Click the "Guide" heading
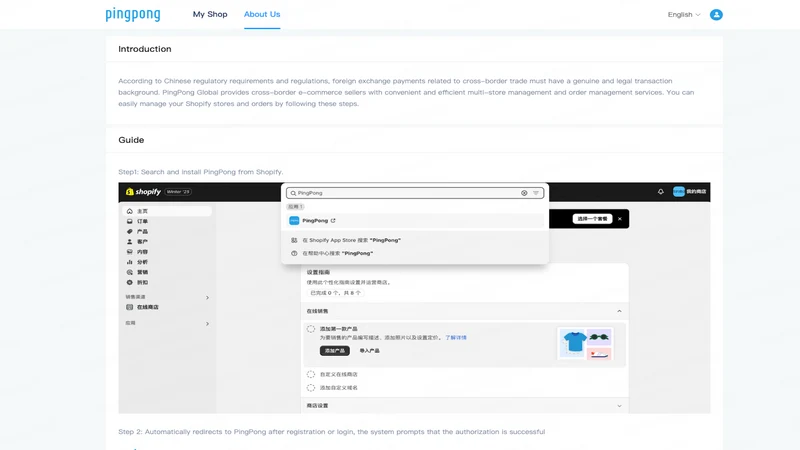Viewport: 800px width, 450px height. 131,140
